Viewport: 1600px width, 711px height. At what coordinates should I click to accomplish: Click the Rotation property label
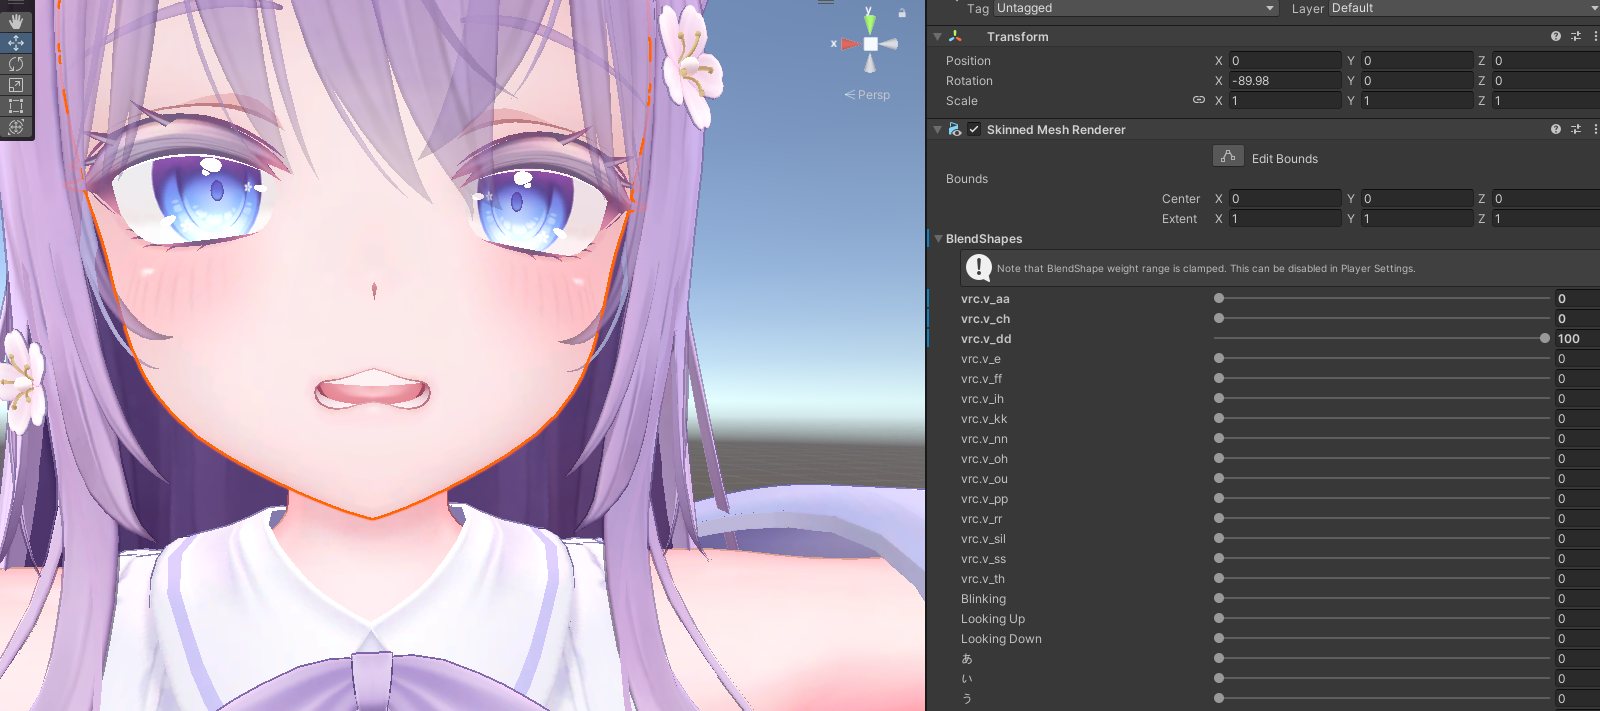point(969,81)
